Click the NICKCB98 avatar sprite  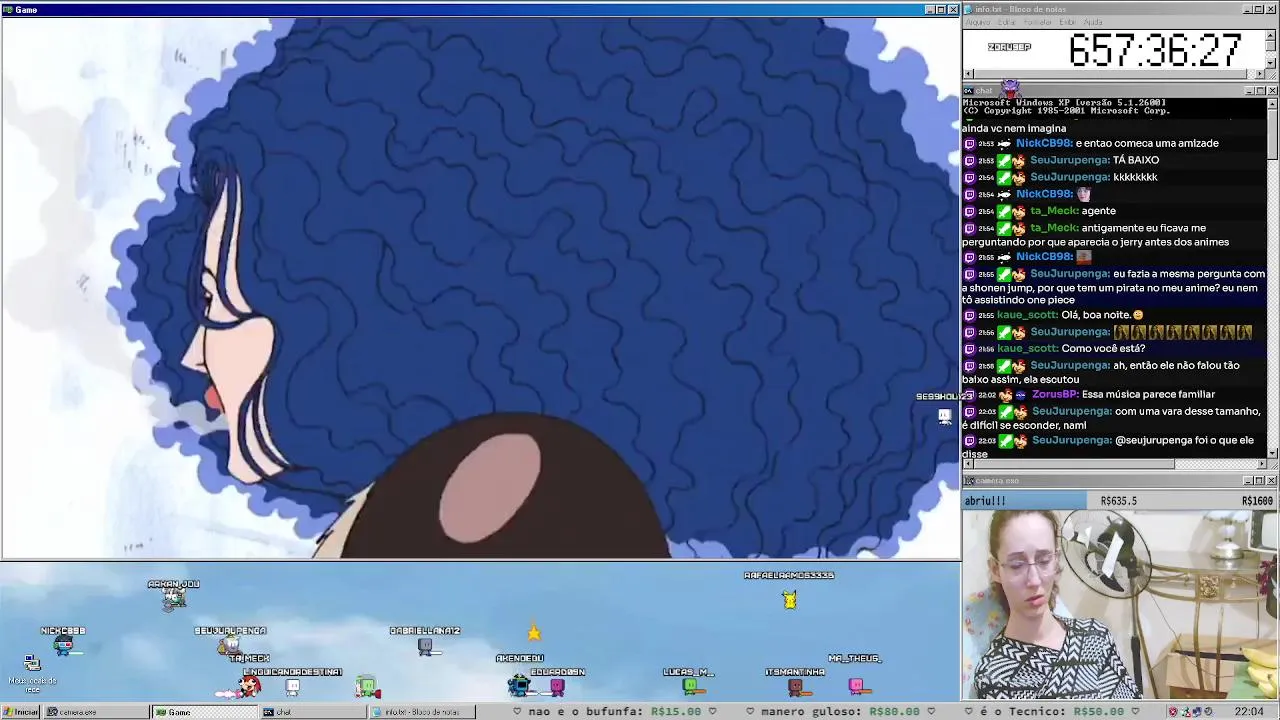pyautogui.click(x=63, y=645)
